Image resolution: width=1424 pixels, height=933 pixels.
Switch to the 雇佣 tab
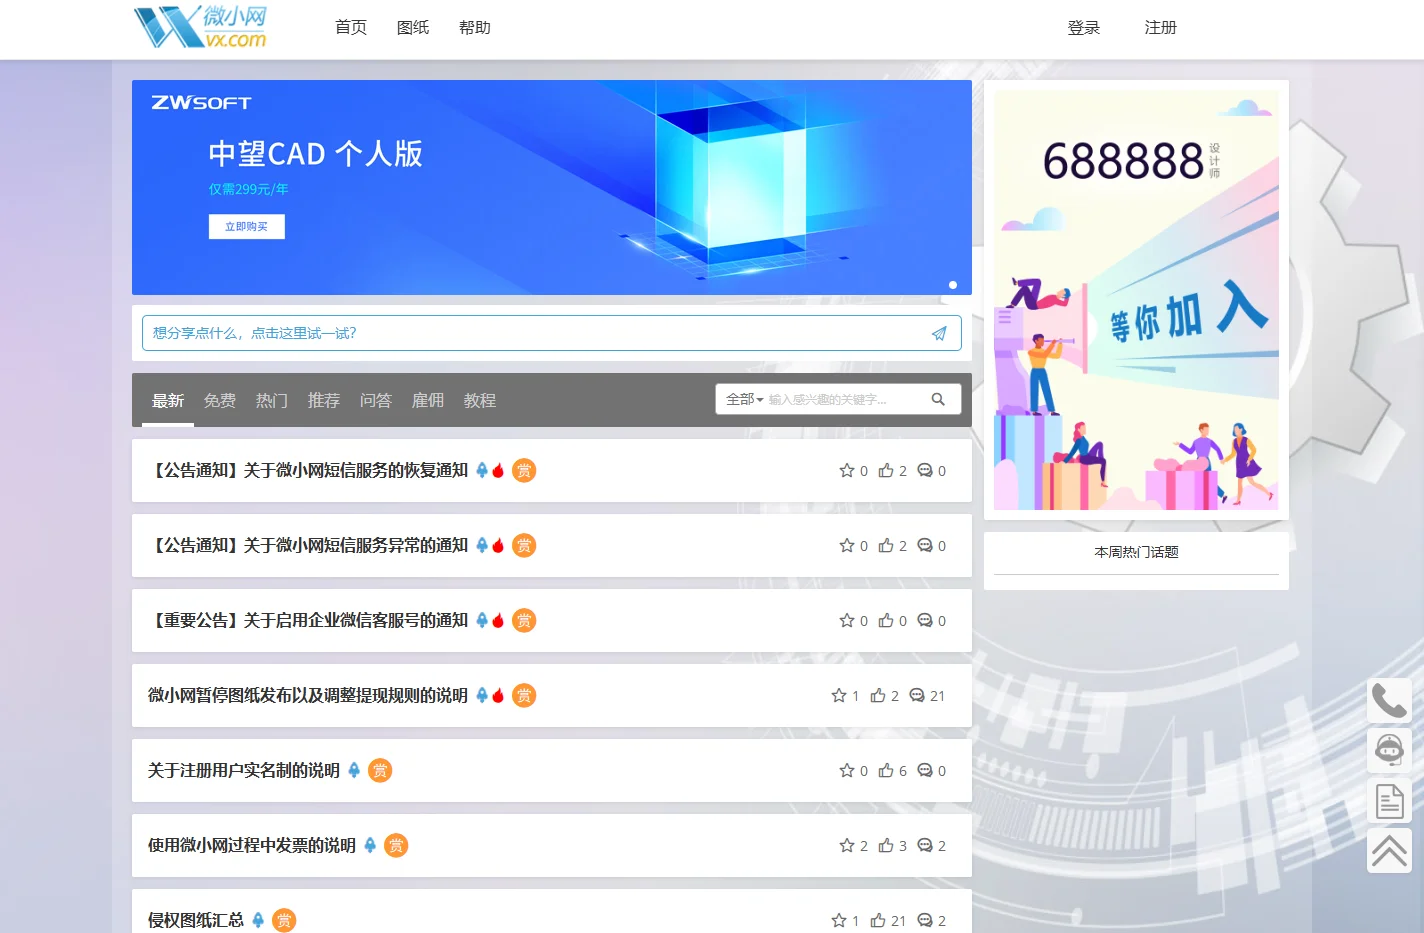(428, 401)
